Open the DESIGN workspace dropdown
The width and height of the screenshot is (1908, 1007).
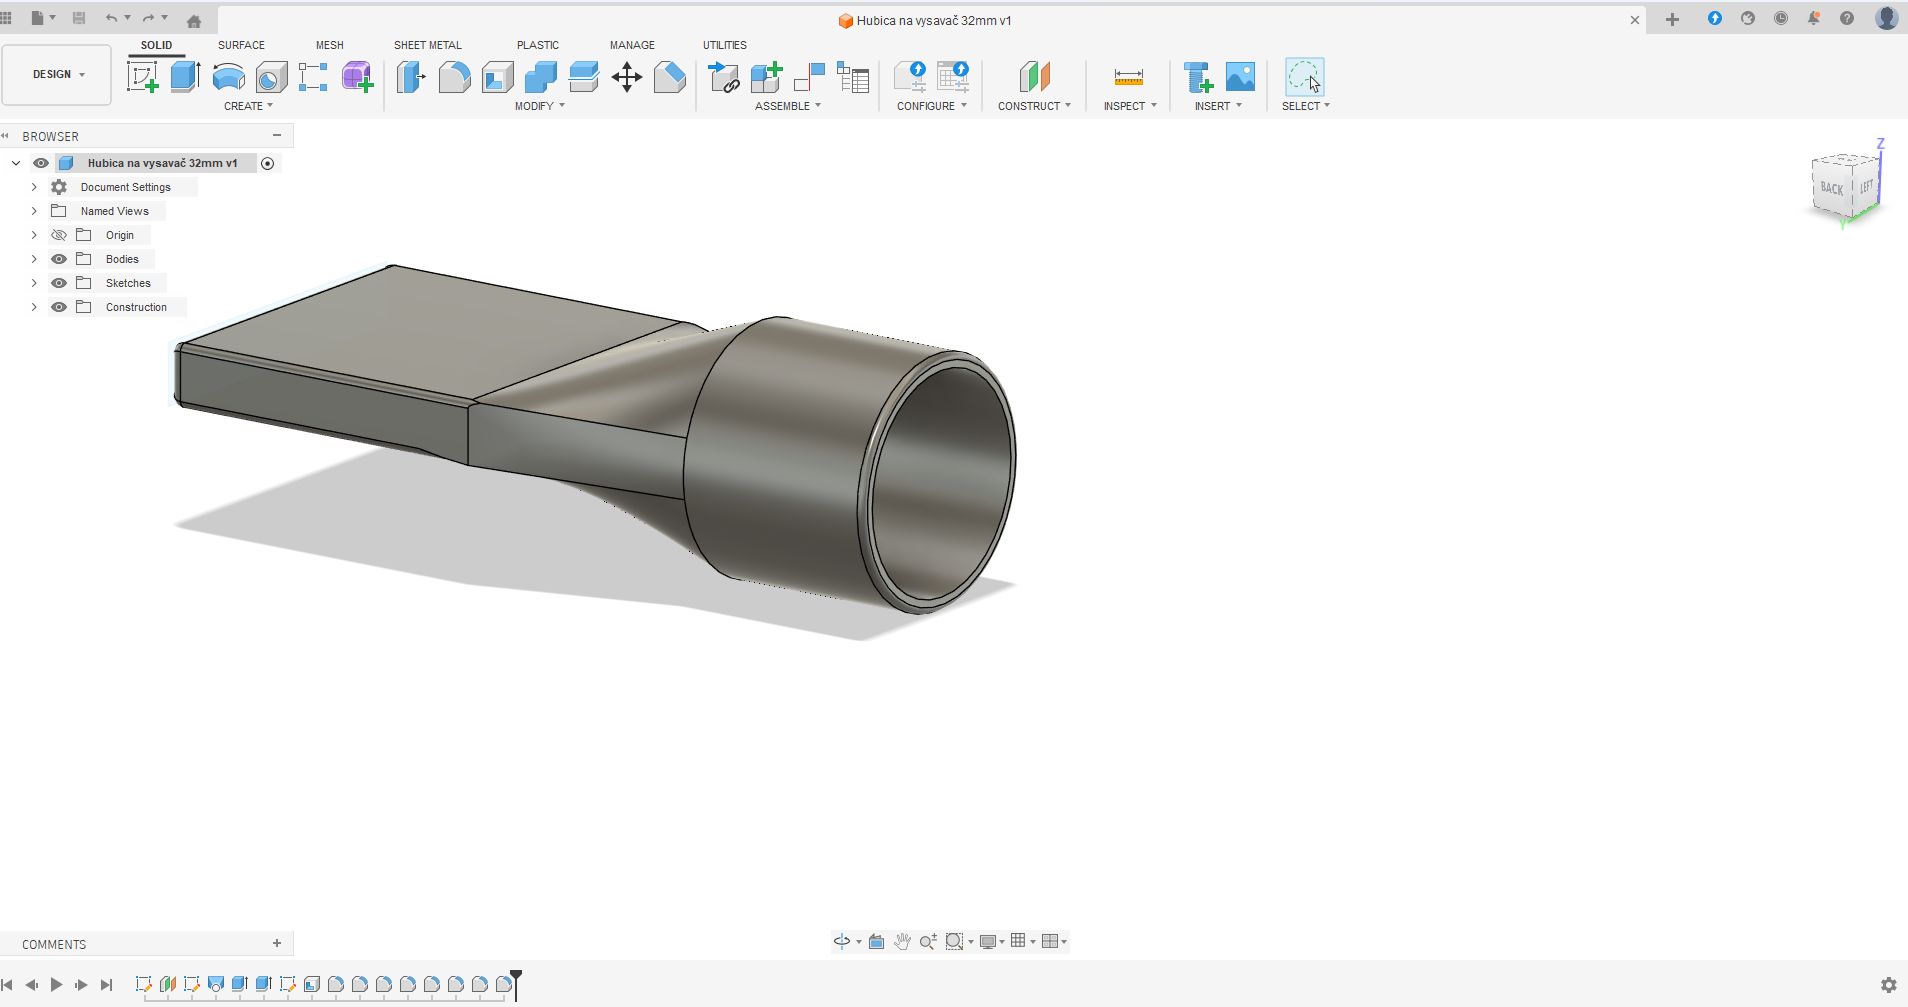(x=57, y=74)
